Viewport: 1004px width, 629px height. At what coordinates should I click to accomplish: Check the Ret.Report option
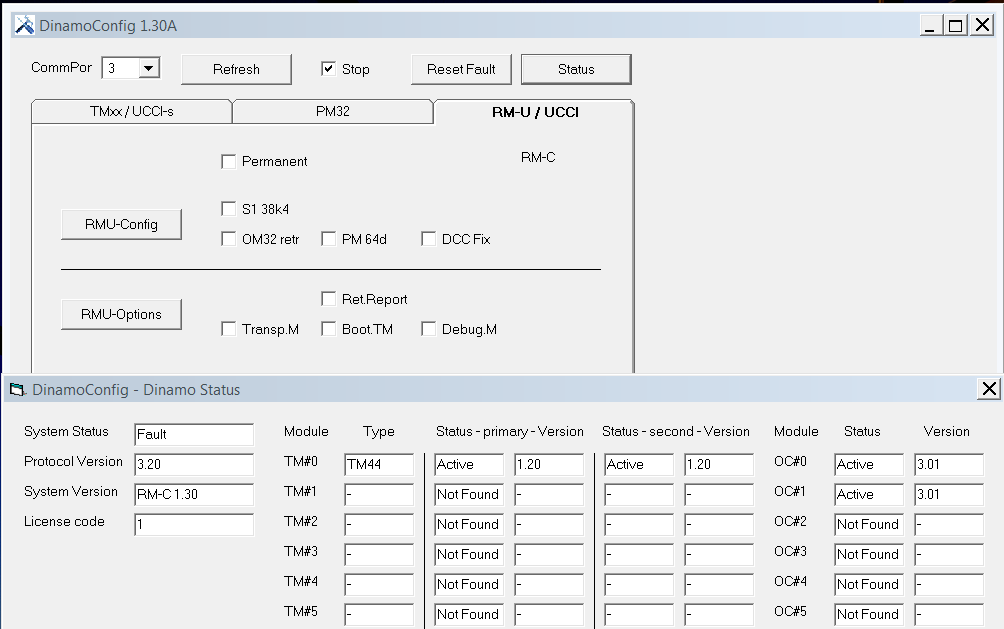[x=329, y=299]
